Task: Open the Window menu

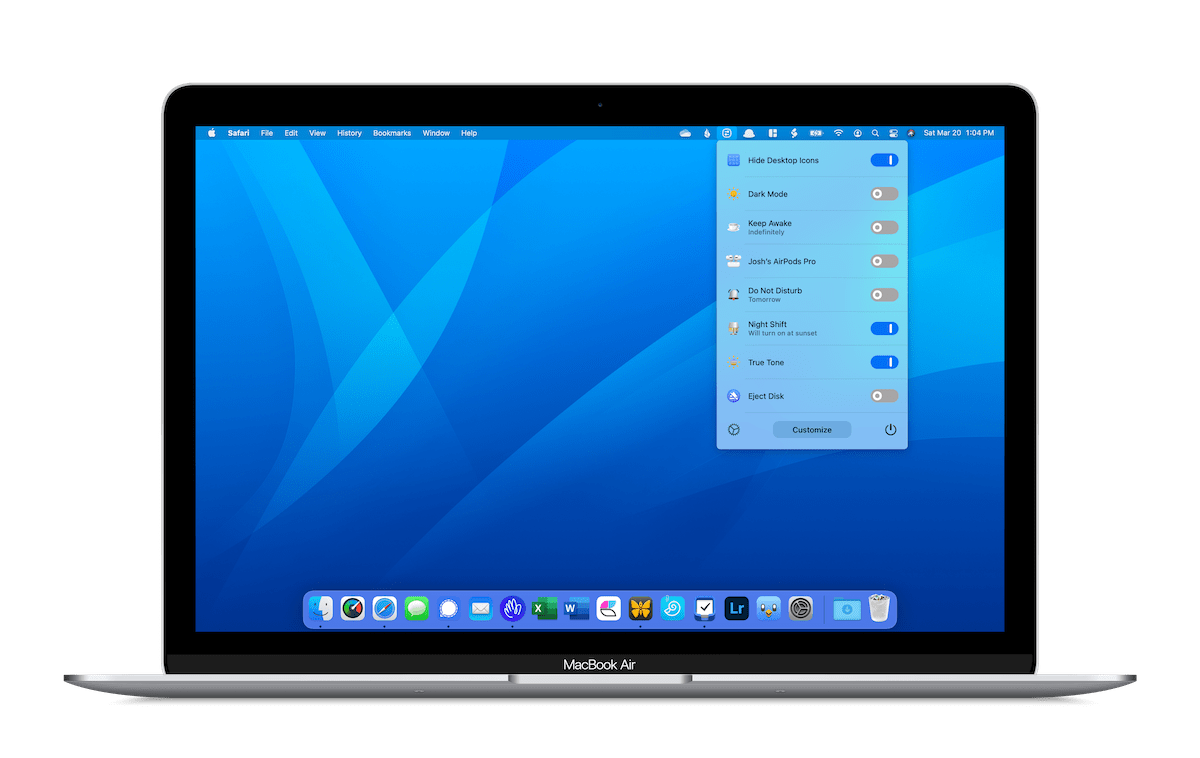Action: (x=436, y=133)
